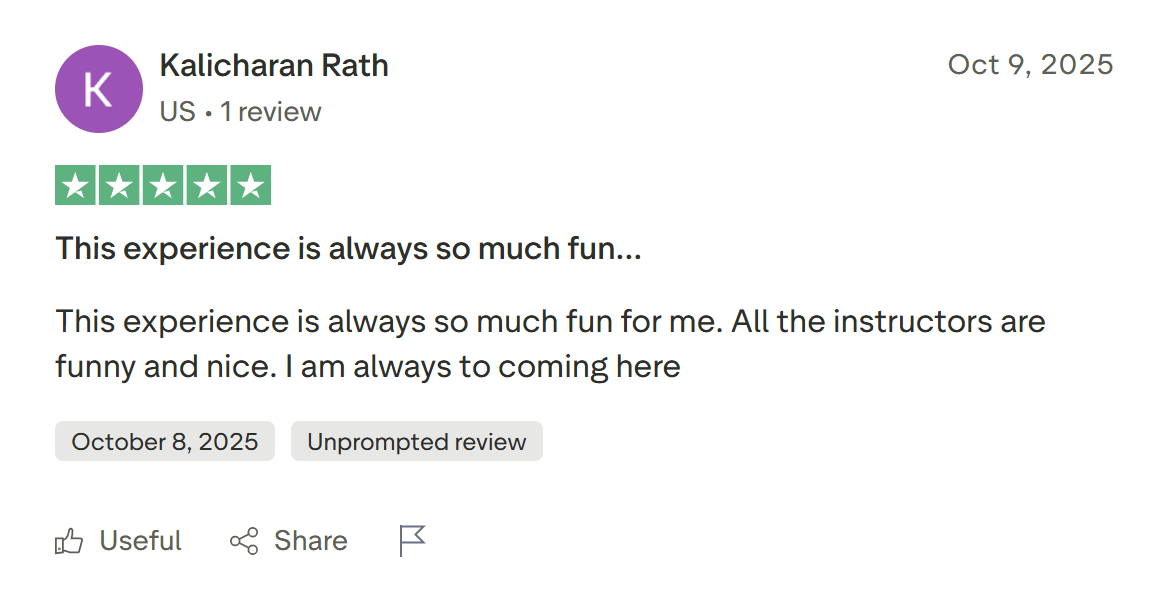Click the Oct 9, 2025 posted date
1159x604 pixels.
[x=1030, y=63]
